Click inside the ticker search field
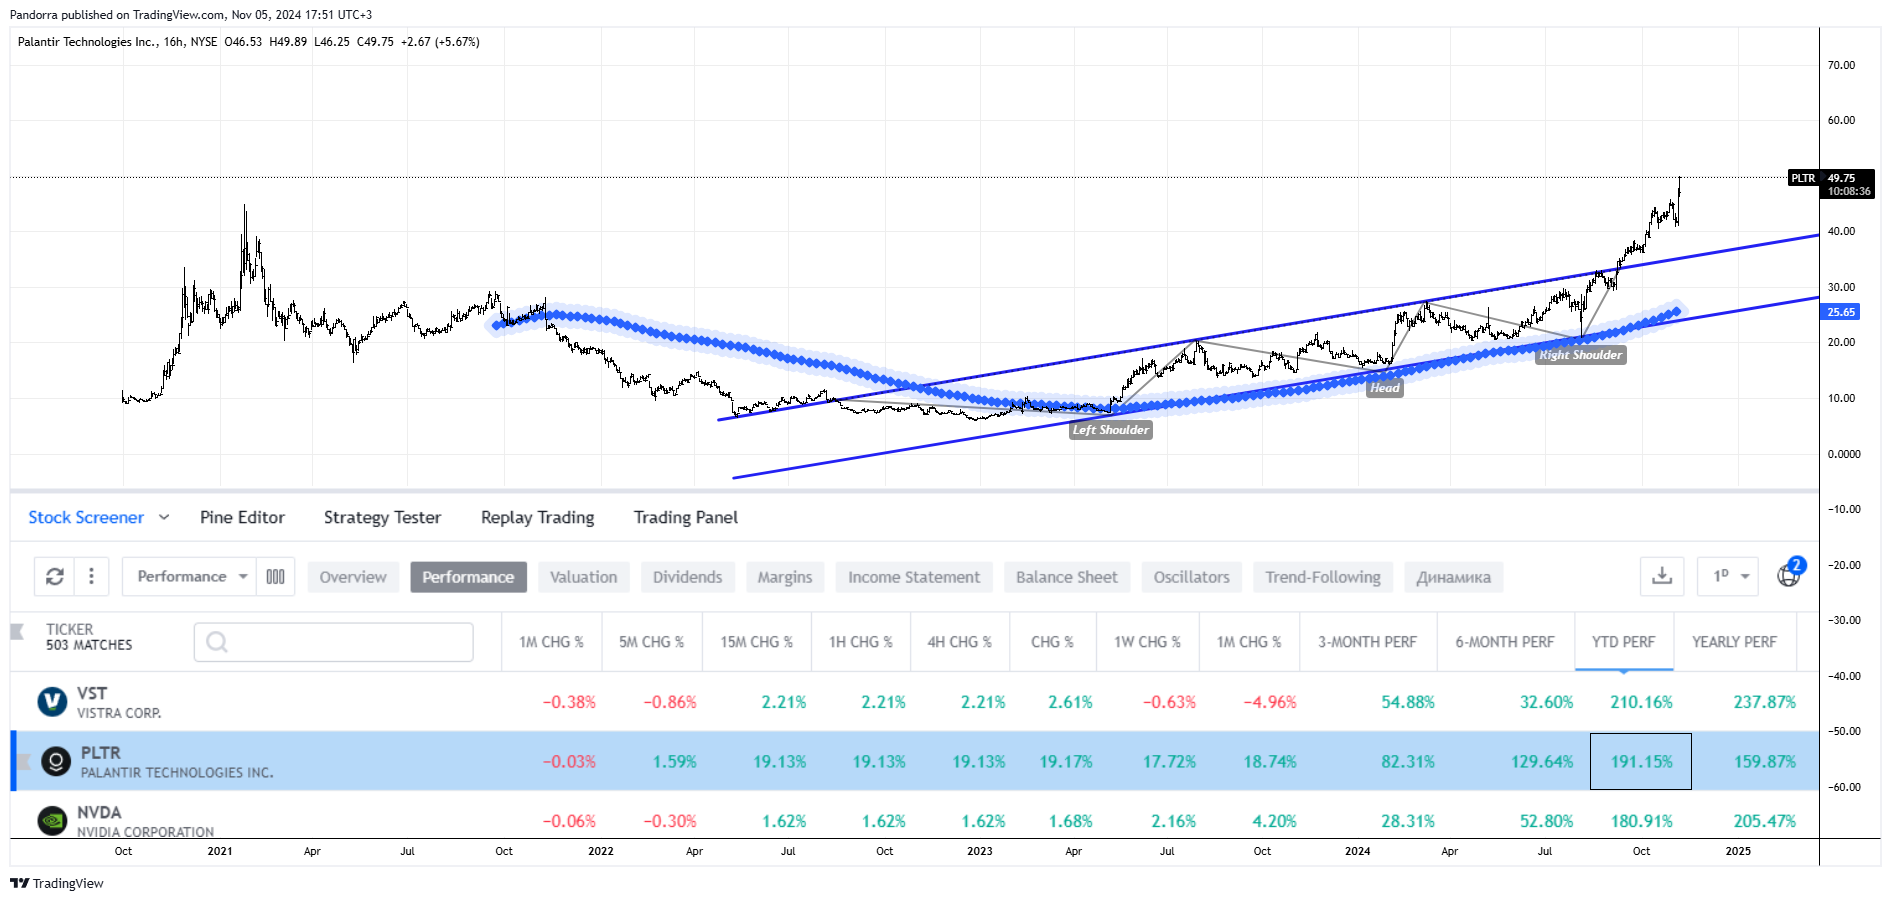The image size is (1891, 901). 334,642
